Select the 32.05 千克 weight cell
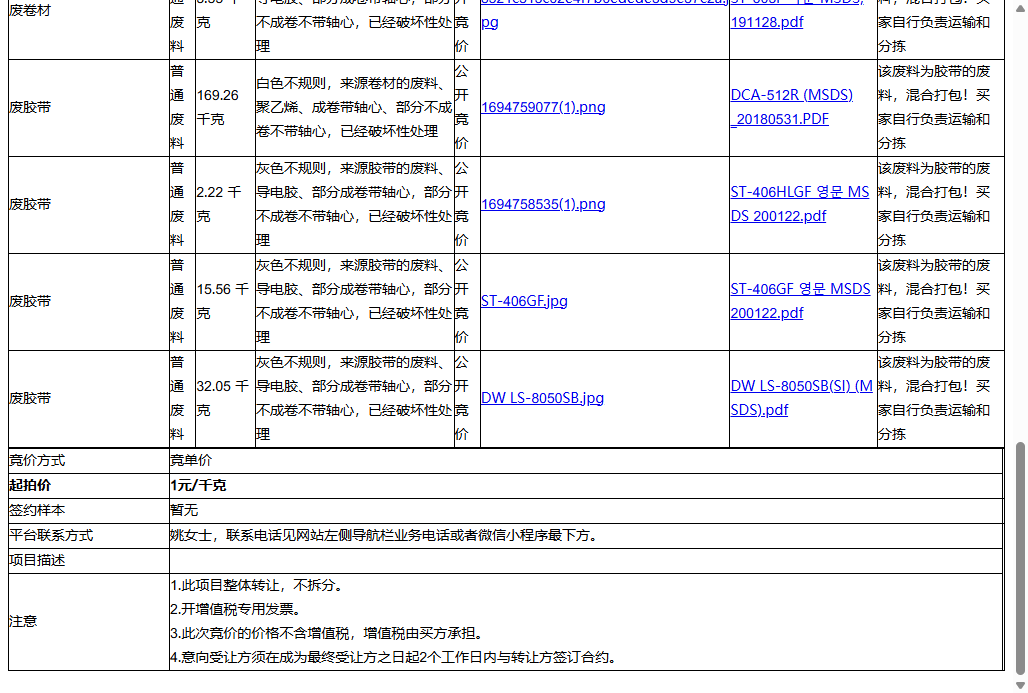 tap(226, 399)
